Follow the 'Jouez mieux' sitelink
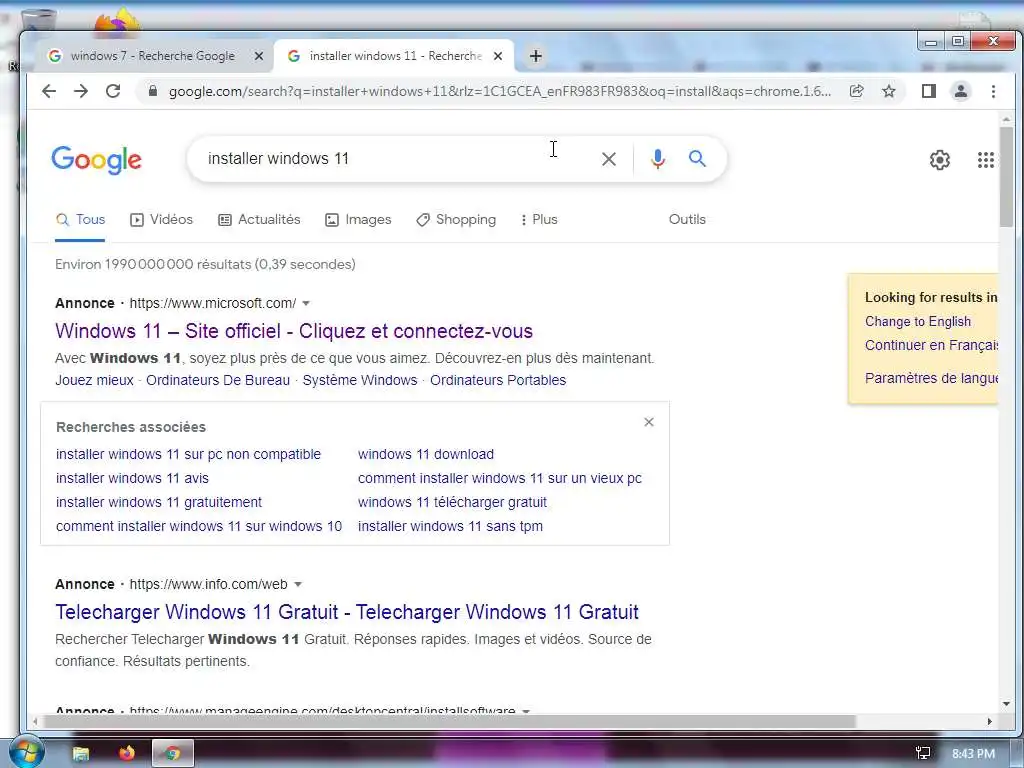This screenshot has width=1024, height=768. pos(94,381)
